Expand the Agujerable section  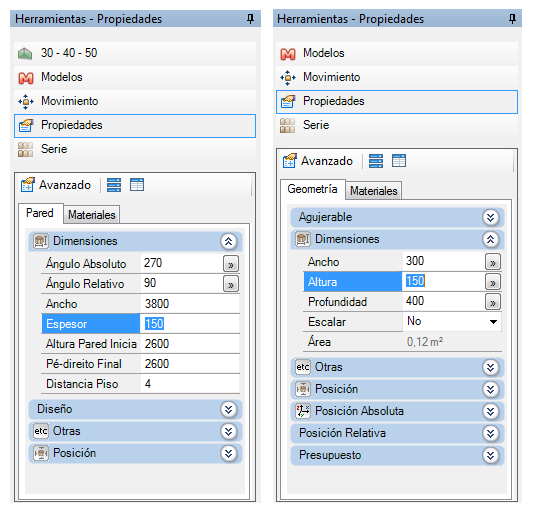[x=491, y=217]
